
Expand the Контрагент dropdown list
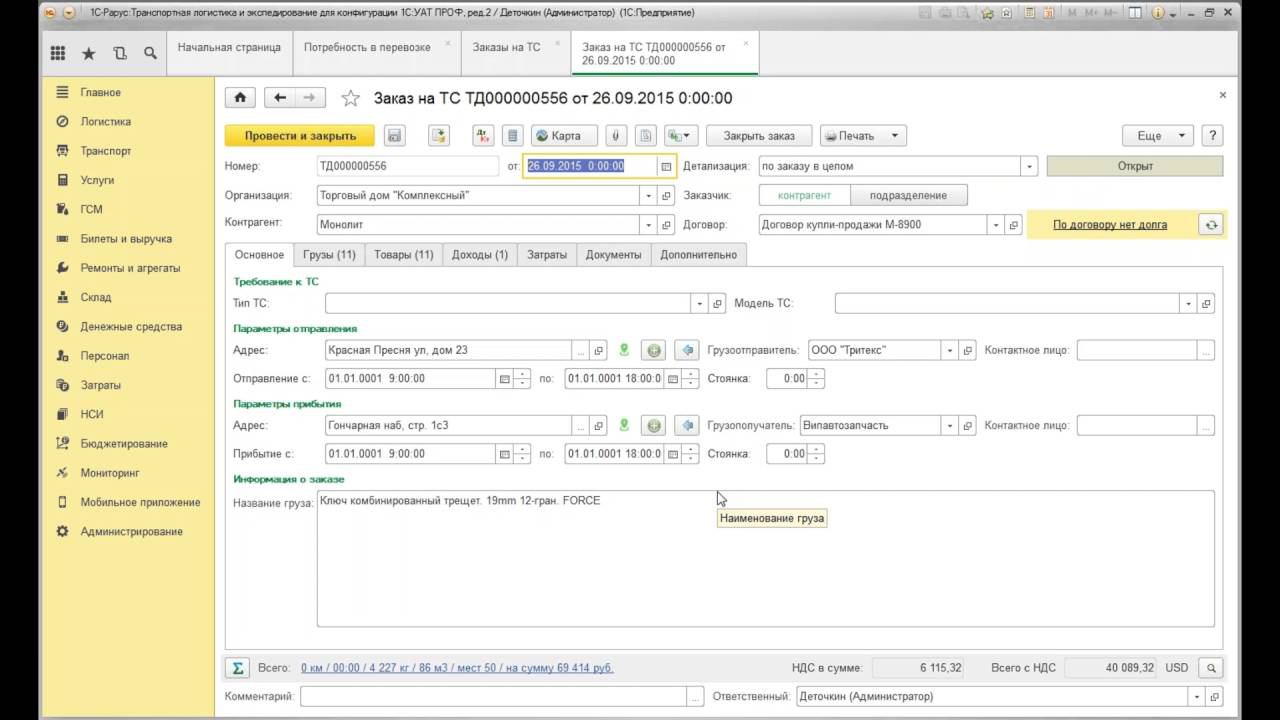click(x=650, y=225)
